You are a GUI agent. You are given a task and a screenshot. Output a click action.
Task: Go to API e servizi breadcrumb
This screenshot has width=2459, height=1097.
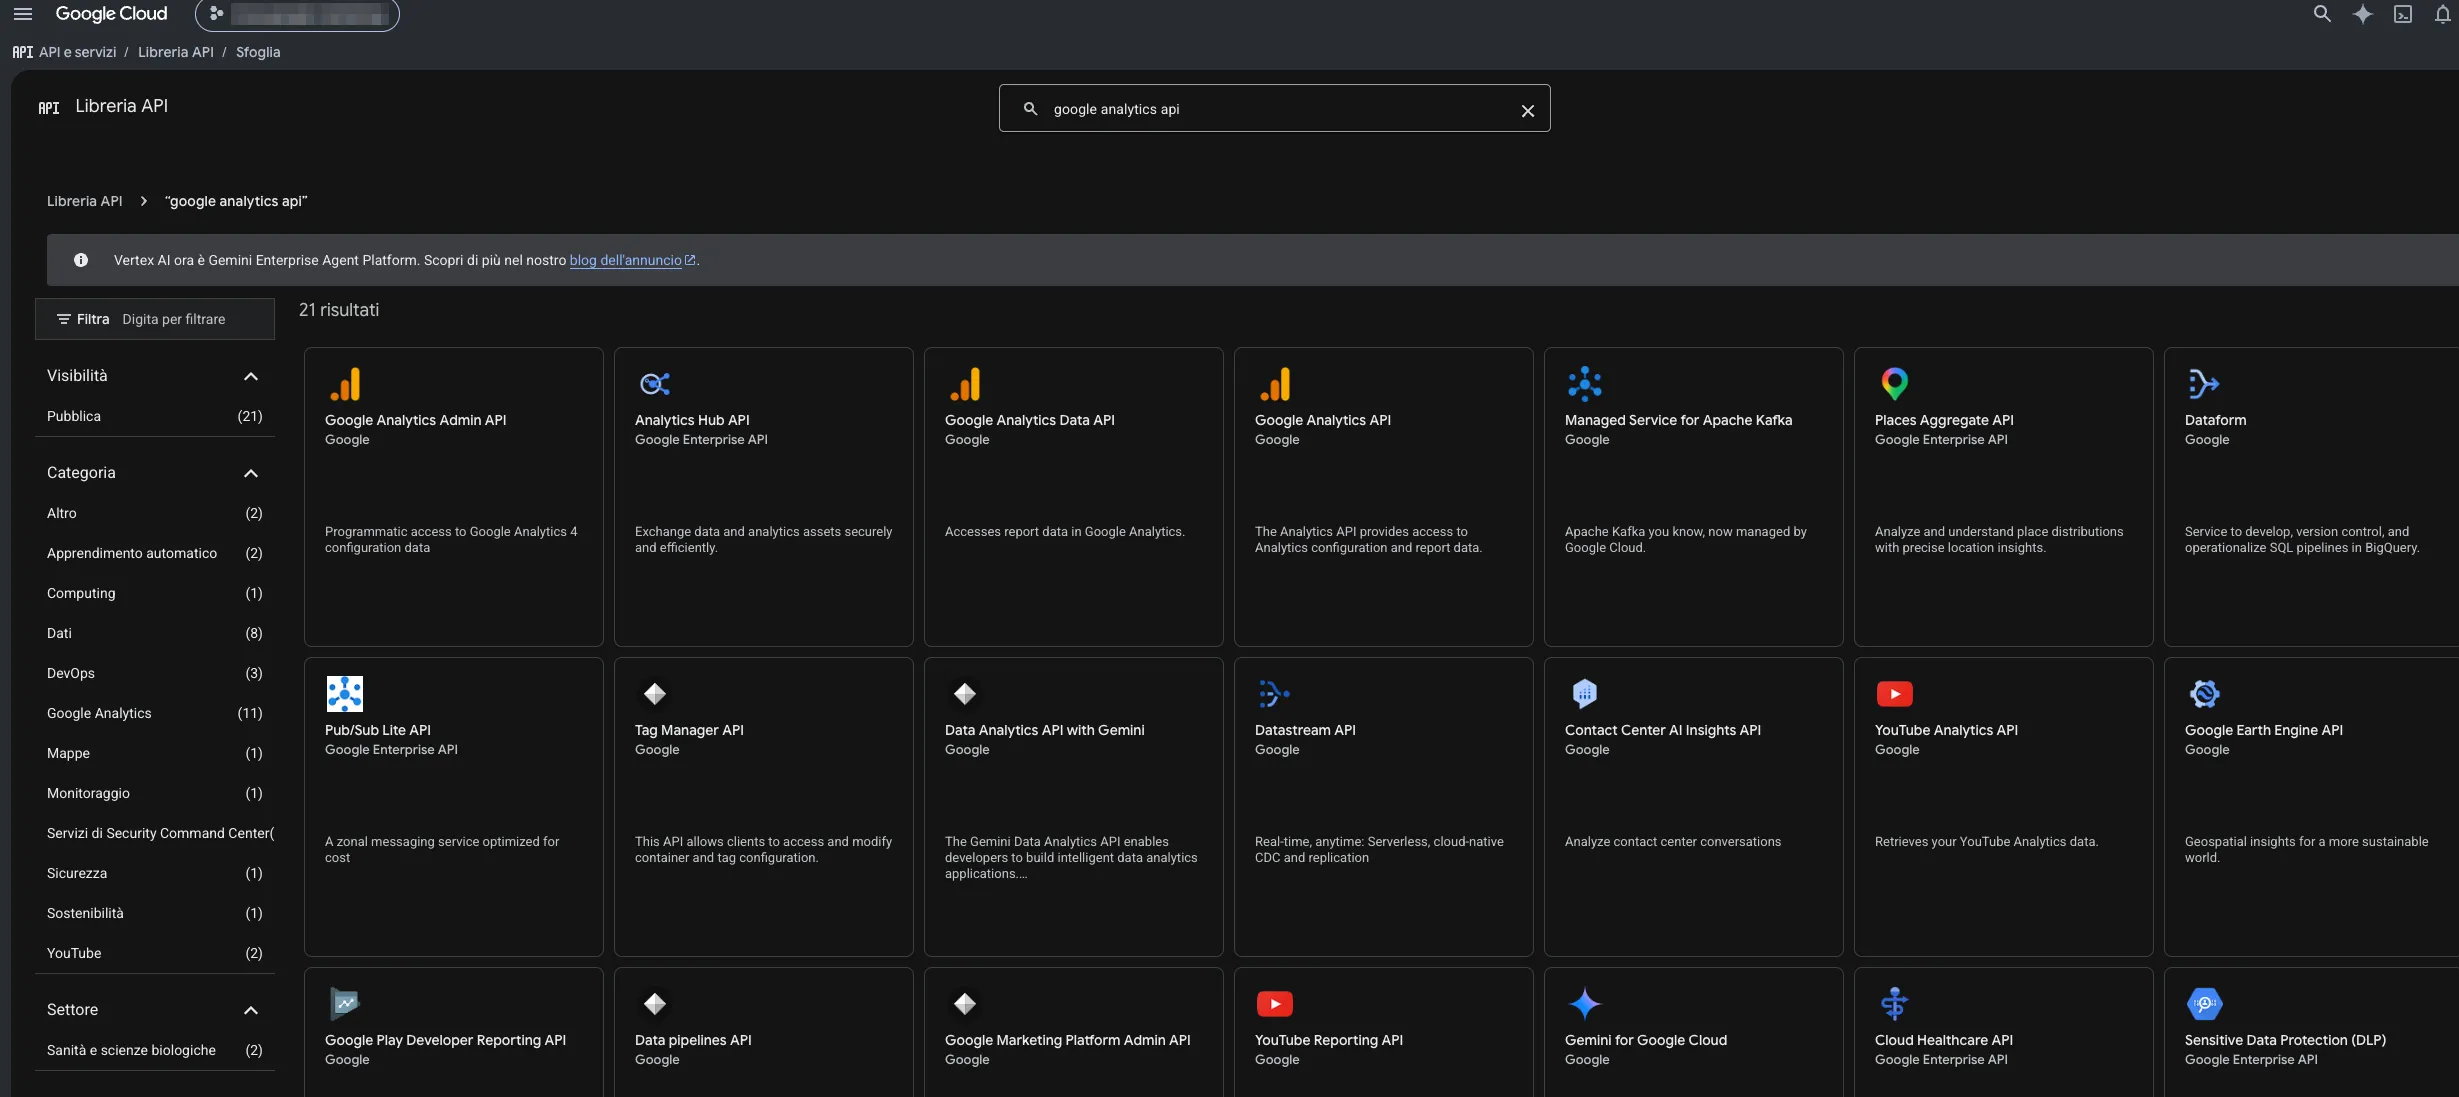[x=77, y=52]
